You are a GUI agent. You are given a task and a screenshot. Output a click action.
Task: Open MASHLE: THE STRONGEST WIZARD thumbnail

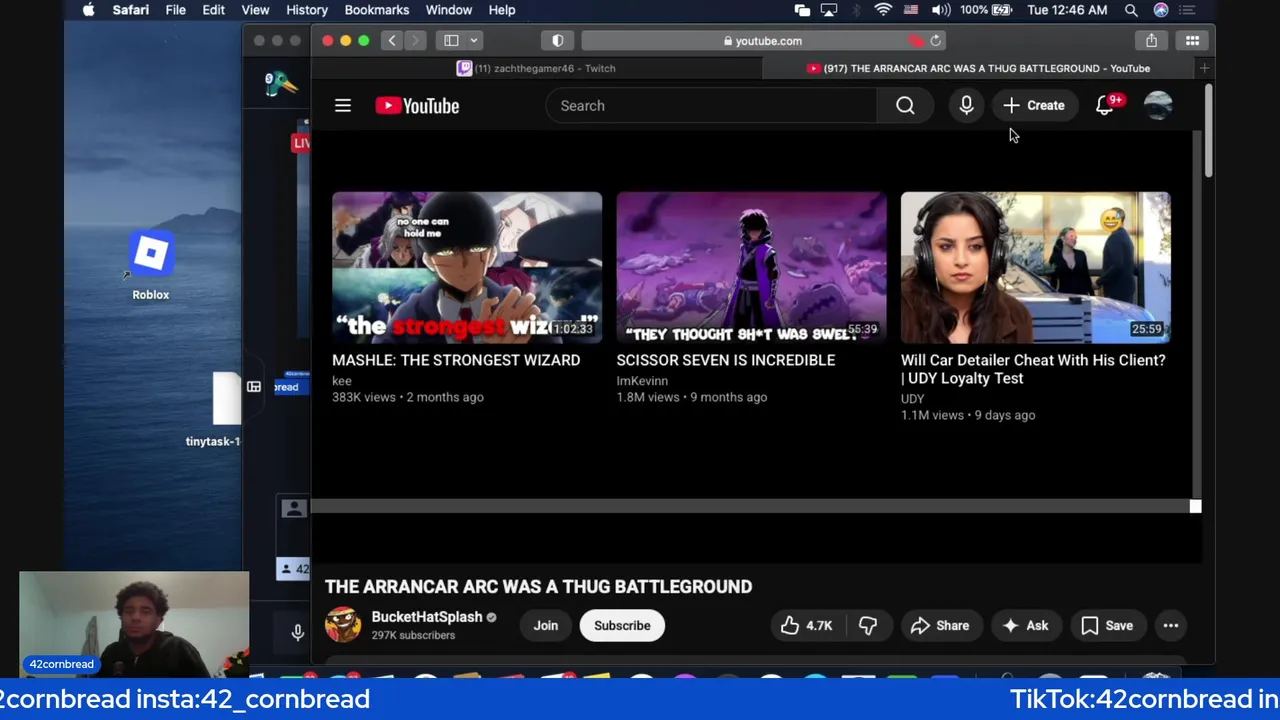pyautogui.click(x=467, y=268)
